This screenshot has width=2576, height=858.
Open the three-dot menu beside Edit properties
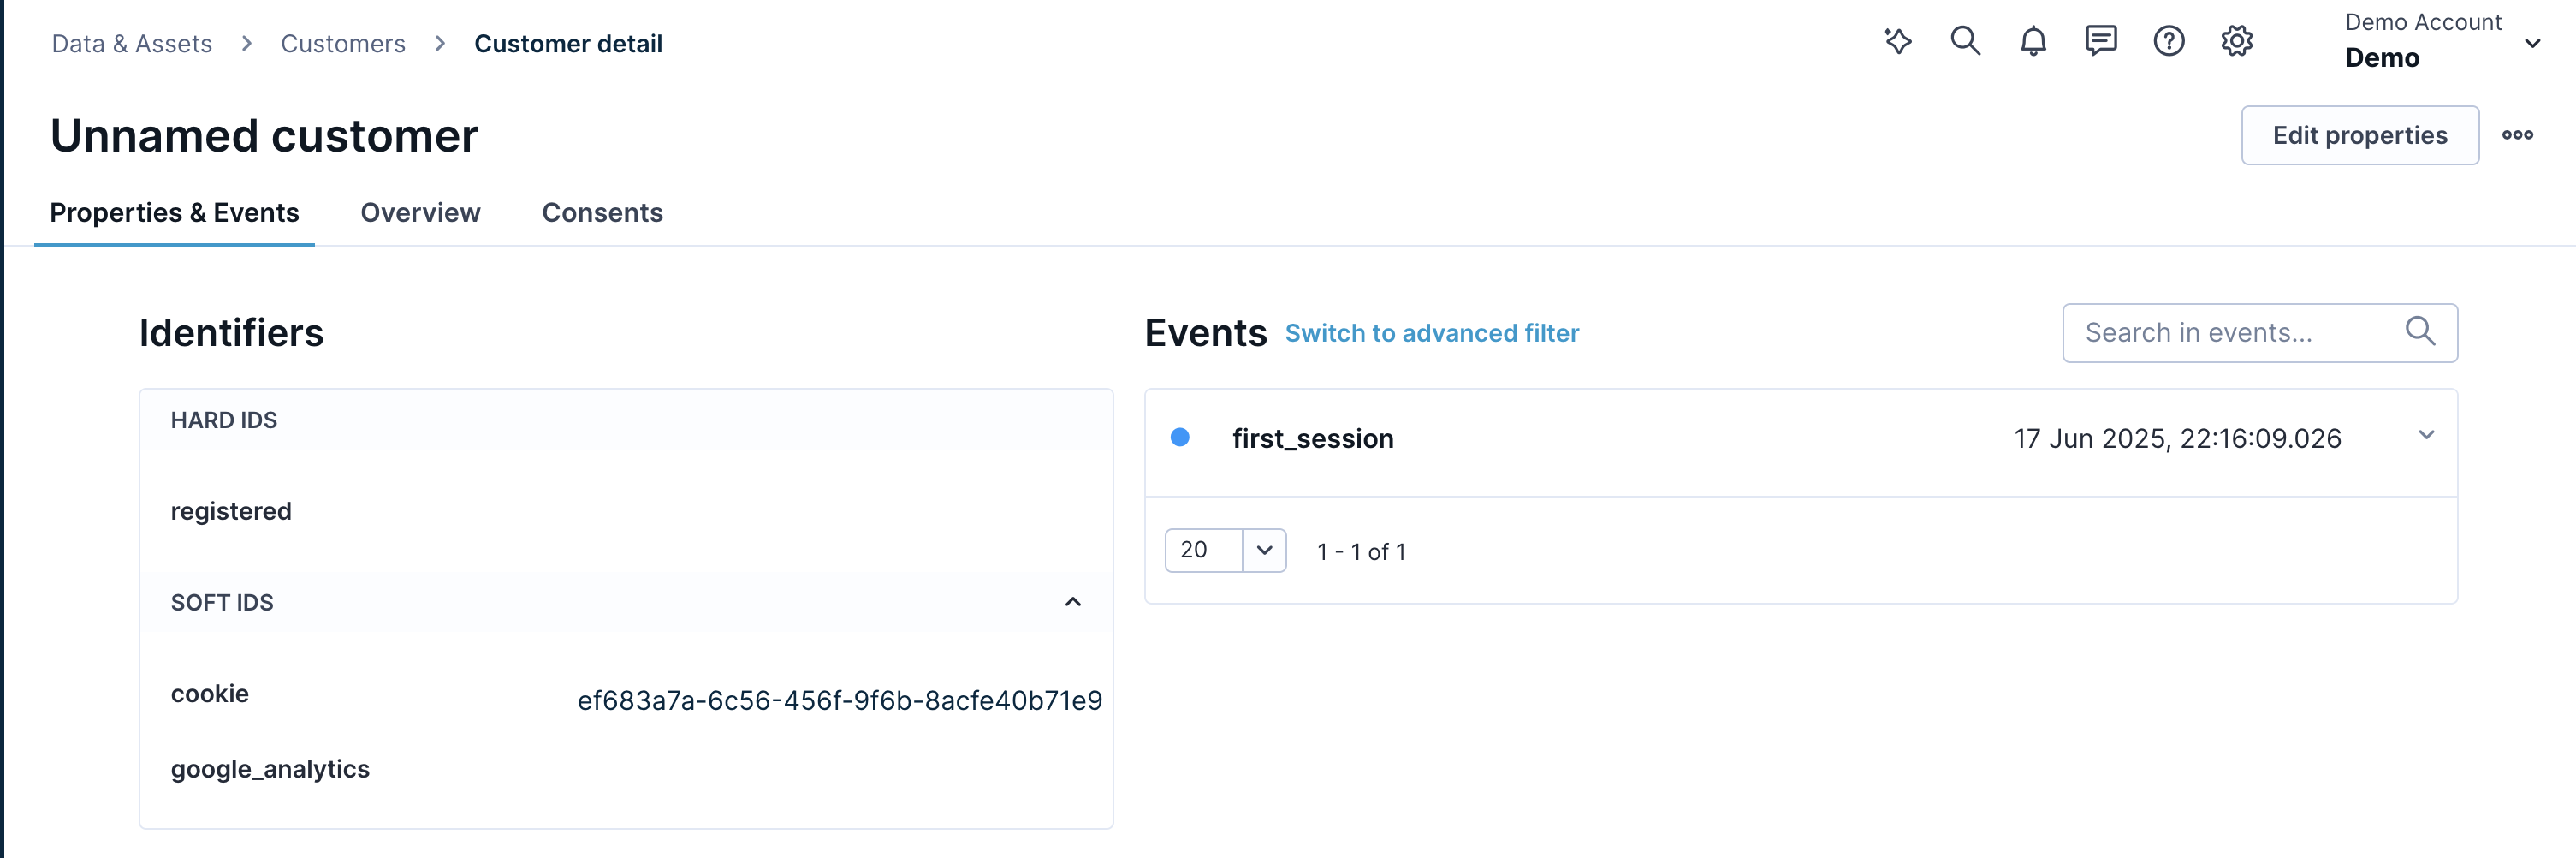click(2519, 134)
